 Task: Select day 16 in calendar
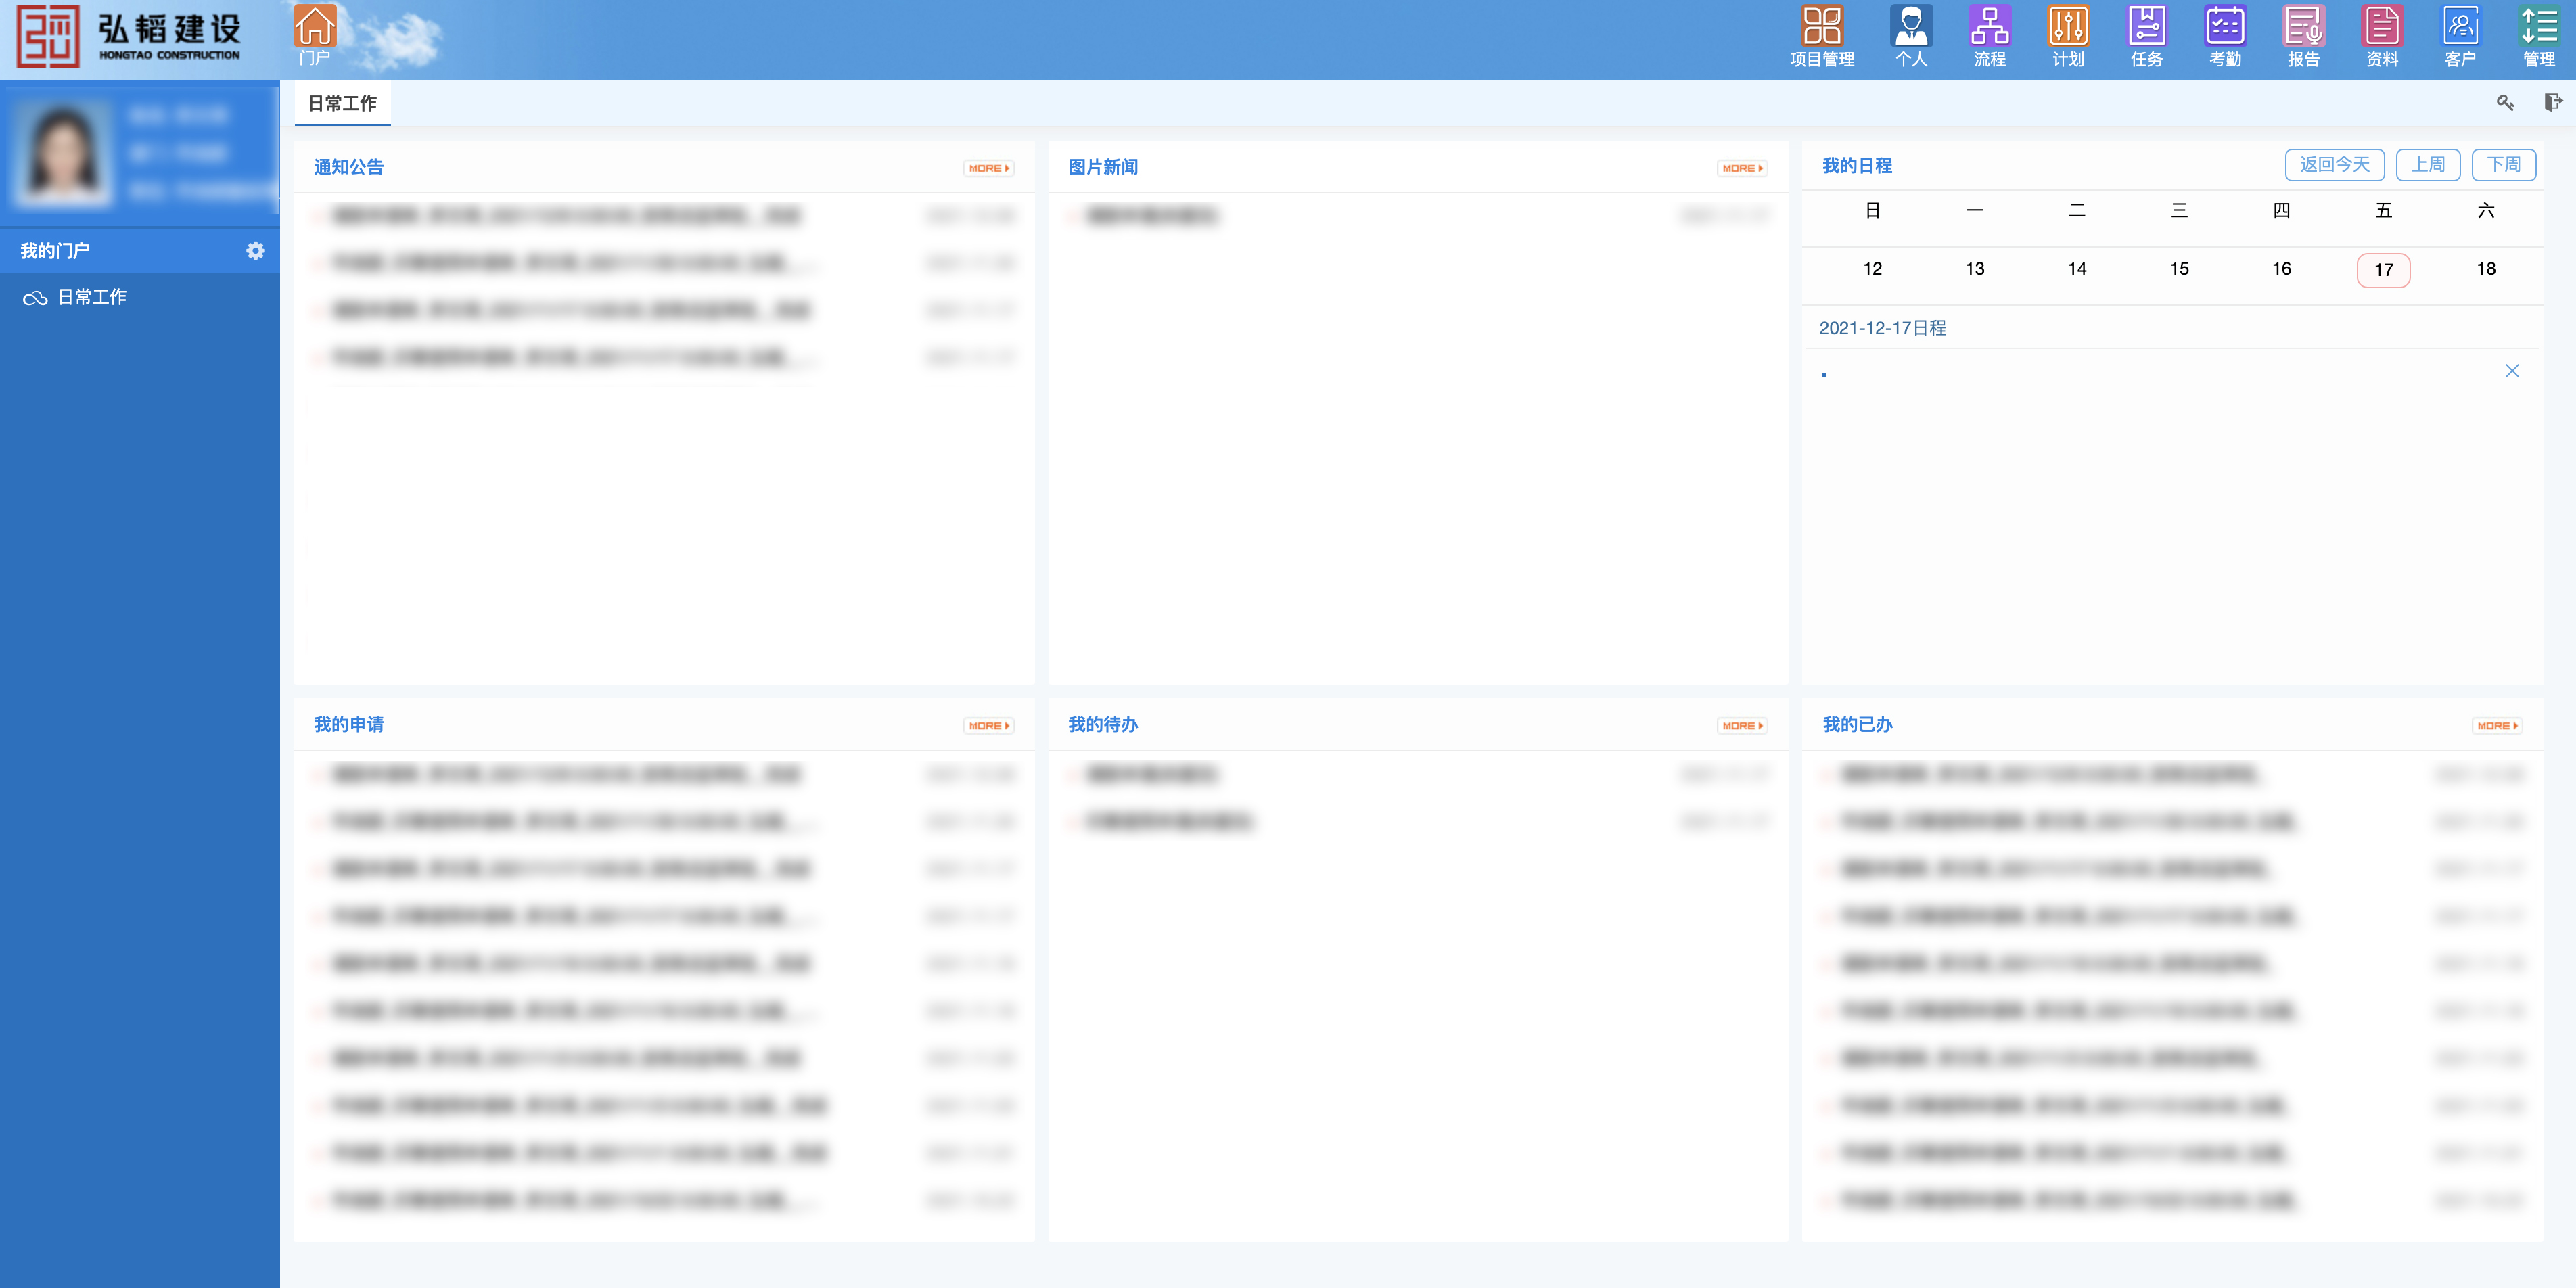pos(2281,269)
